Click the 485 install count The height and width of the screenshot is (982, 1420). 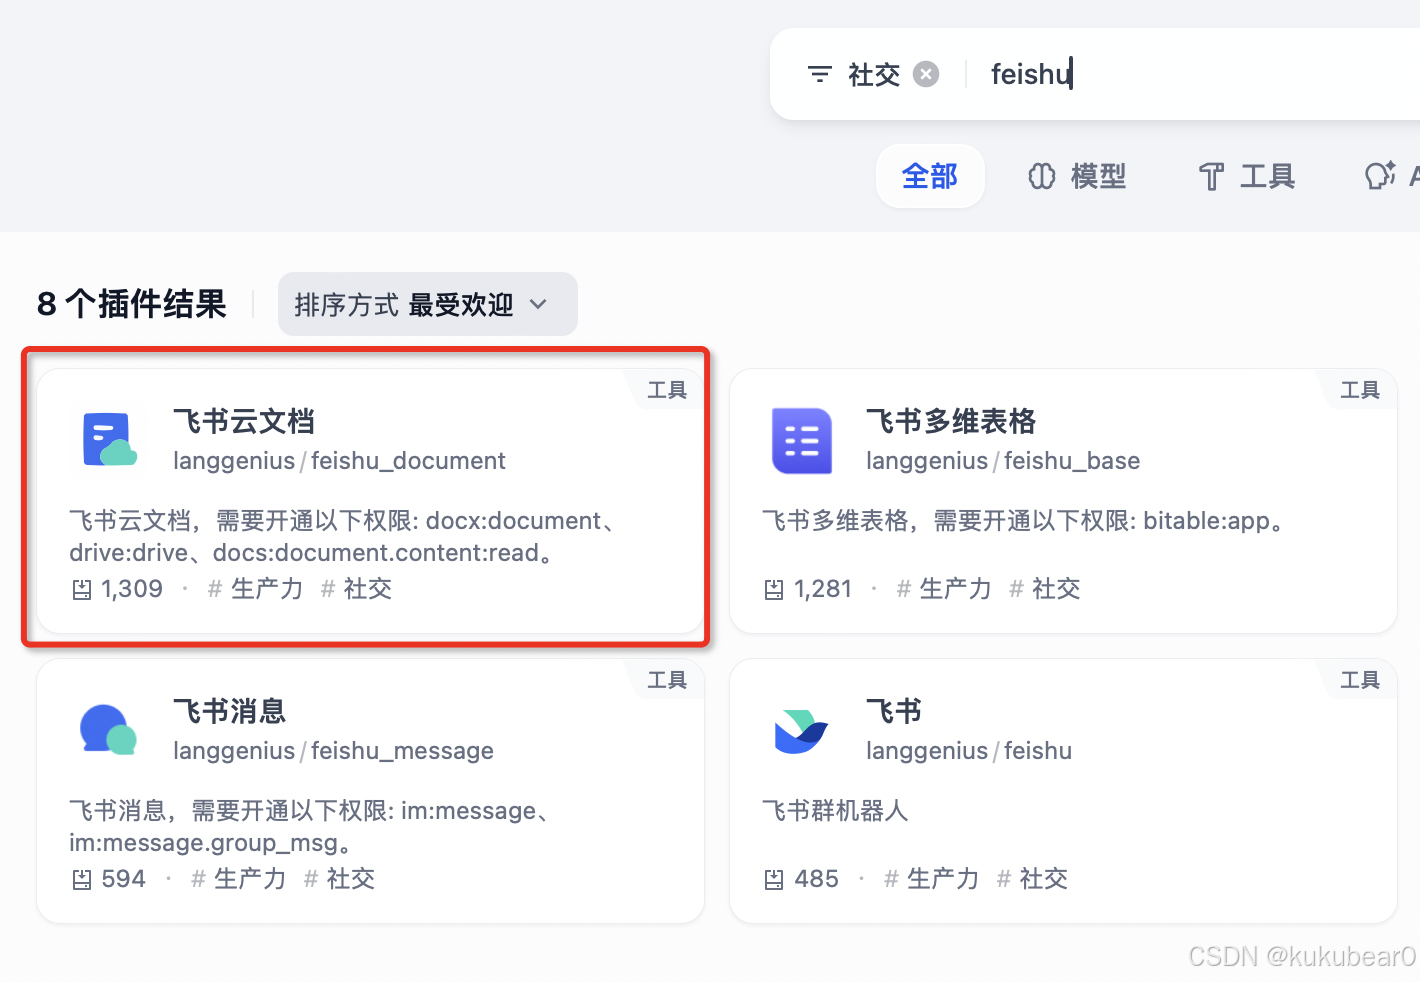pos(816,879)
